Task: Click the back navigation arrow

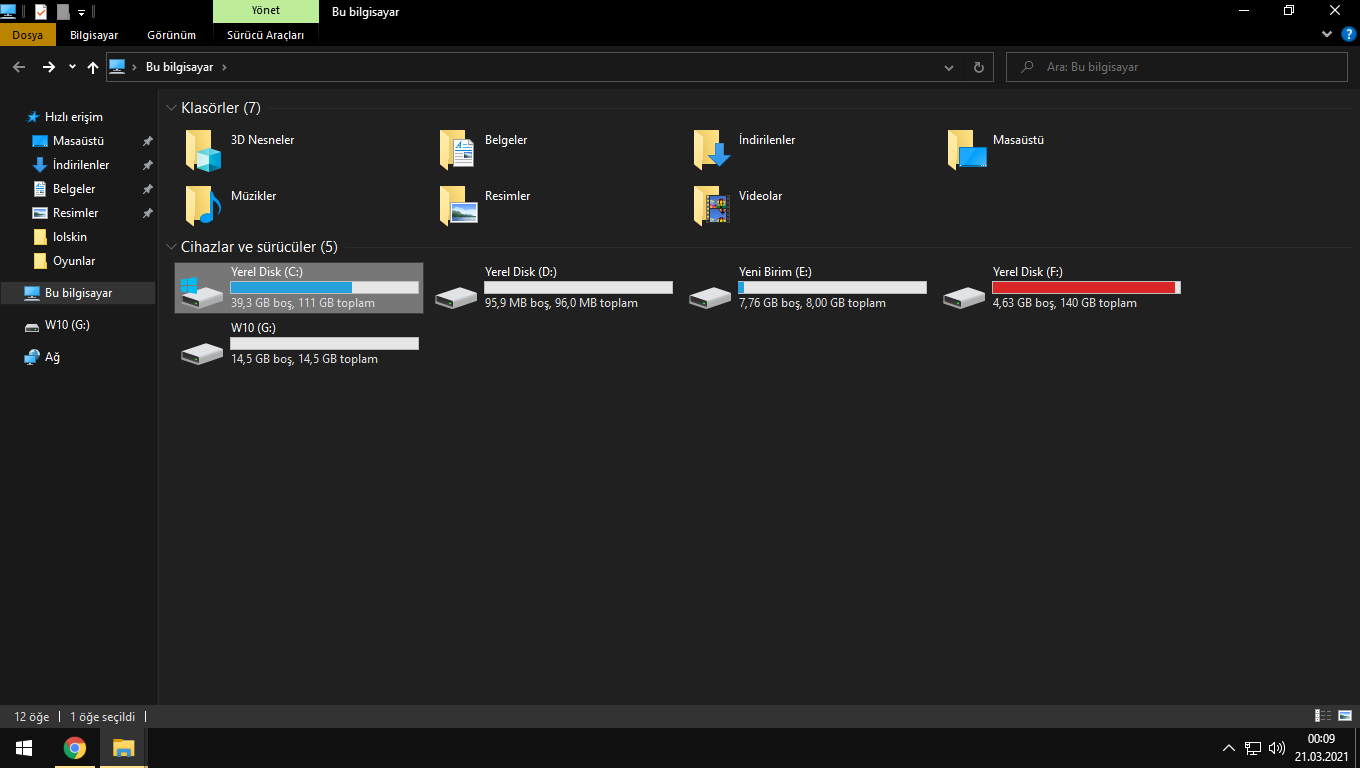Action: click(19, 67)
